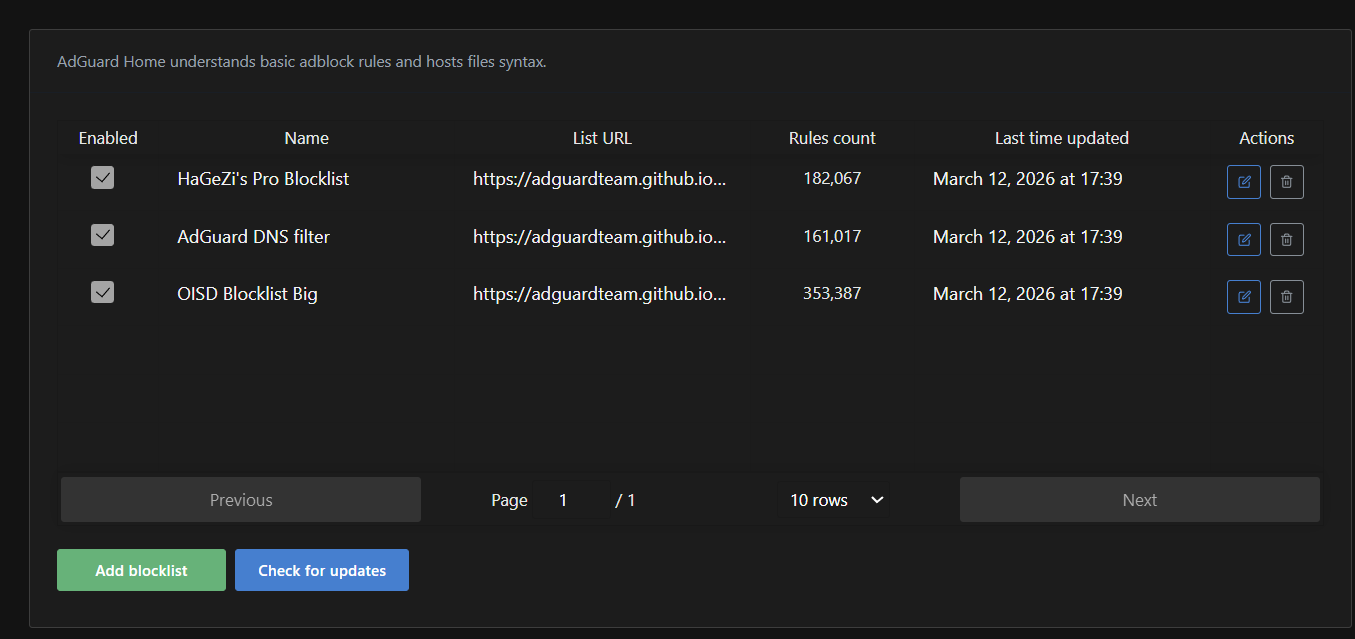
Task: Click the 161,017 rules count value
Action: pyautogui.click(x=832, y=237)
